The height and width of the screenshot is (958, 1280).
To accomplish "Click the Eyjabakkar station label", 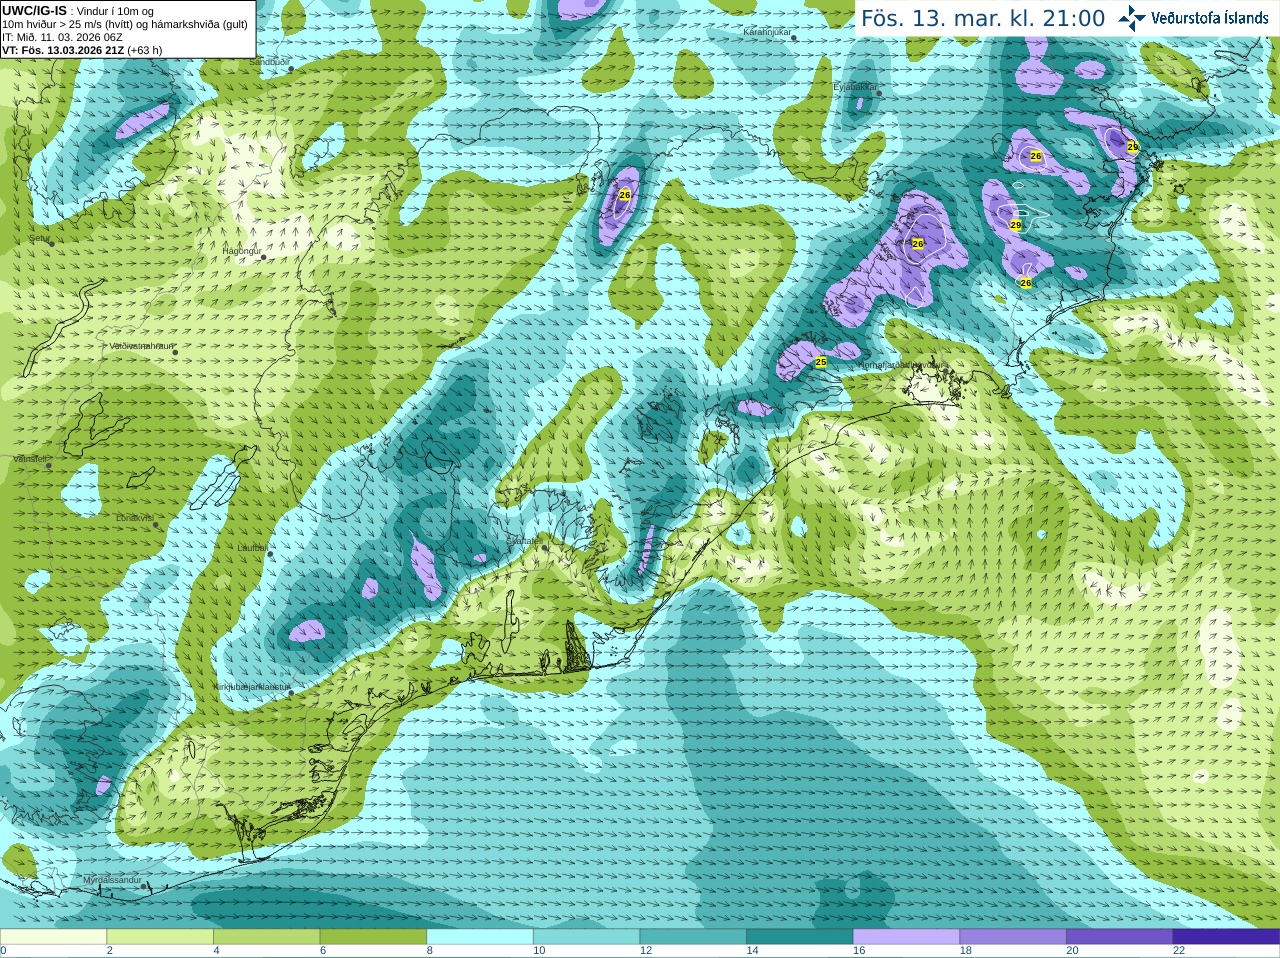I will click(x=855, y=87).
